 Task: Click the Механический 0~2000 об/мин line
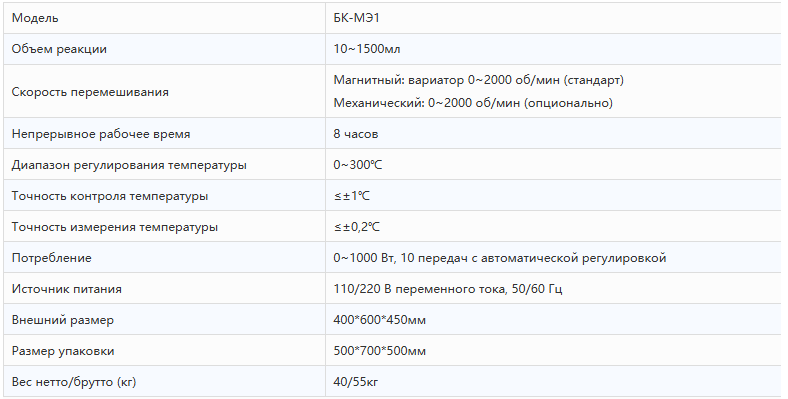point(473,103)
